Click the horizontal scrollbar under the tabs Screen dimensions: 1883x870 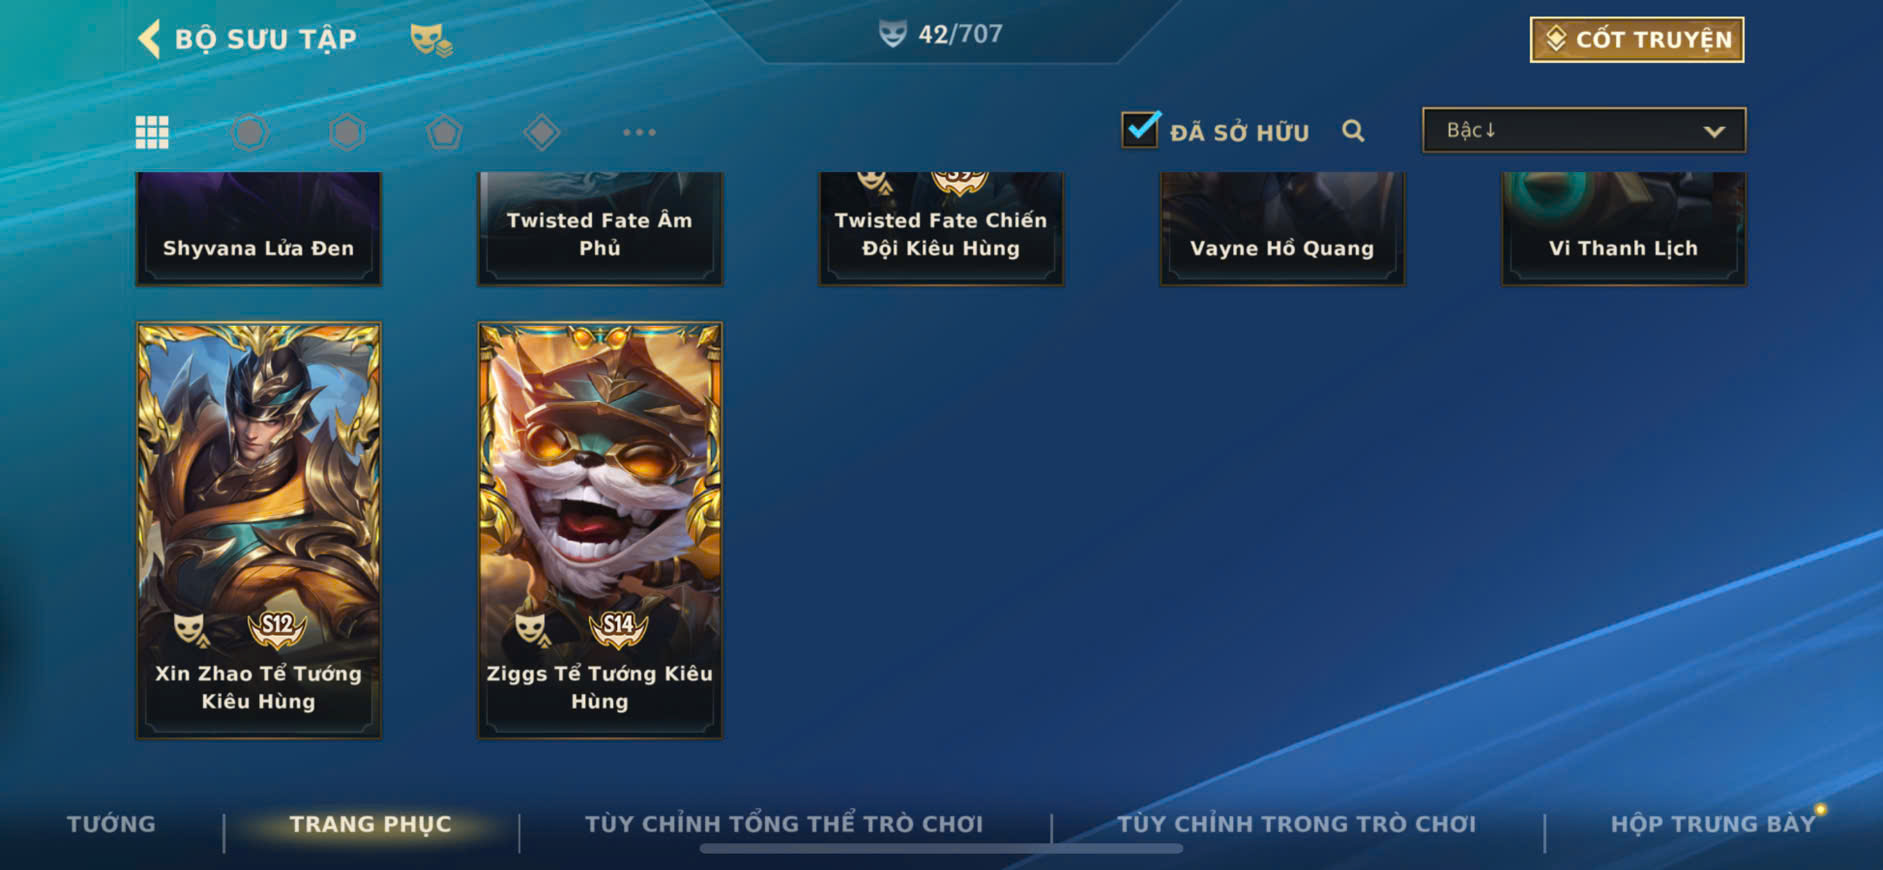941,849
